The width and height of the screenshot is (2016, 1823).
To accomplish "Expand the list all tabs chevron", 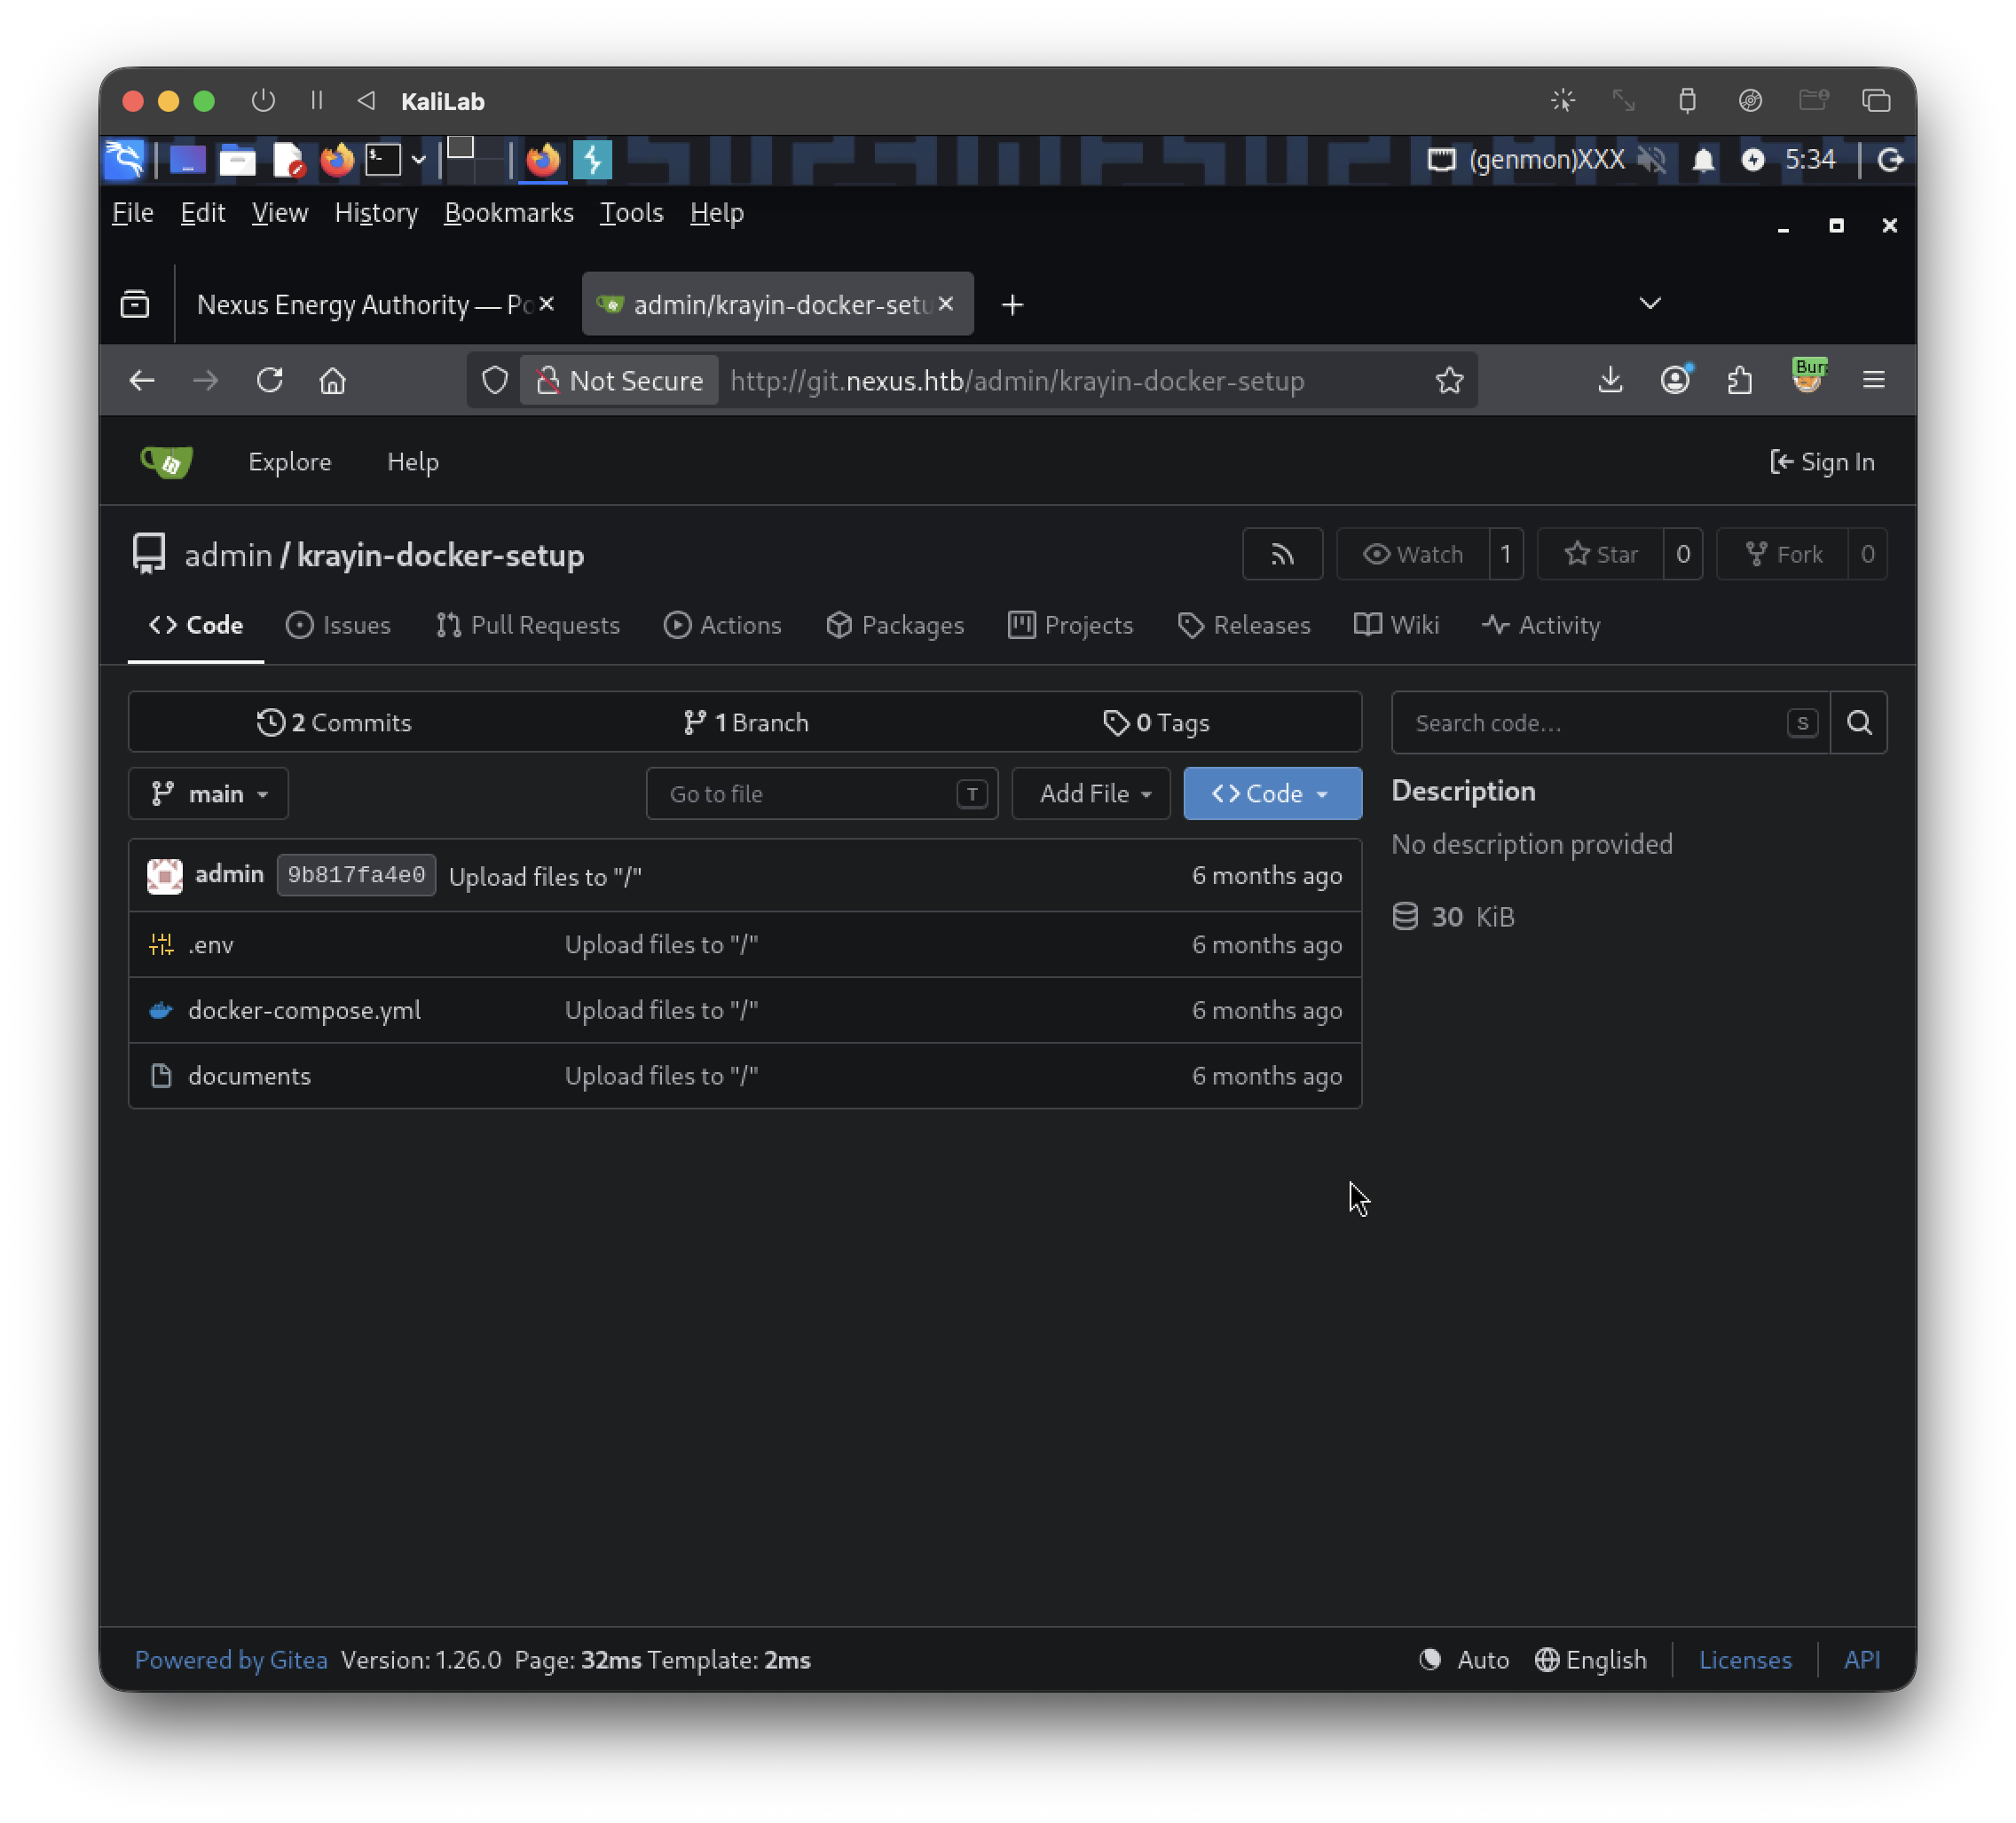I will click(1650, 303).
